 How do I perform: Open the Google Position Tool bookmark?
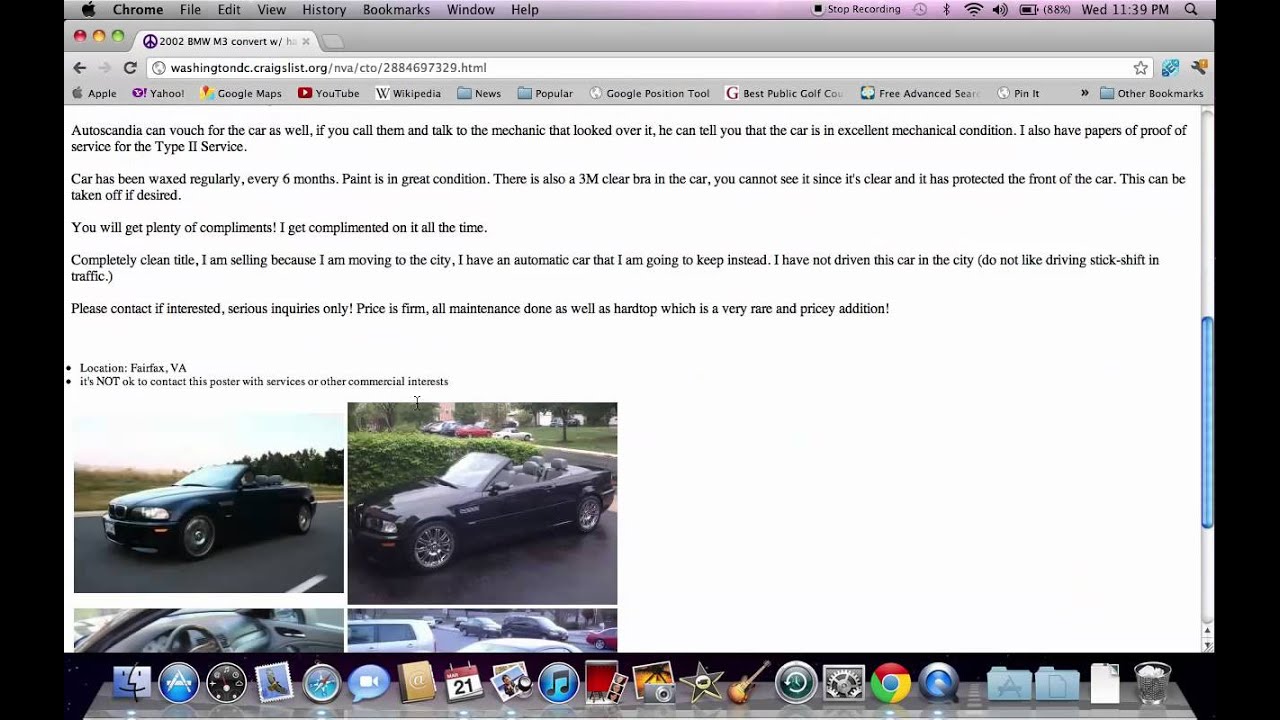(649, 93)
